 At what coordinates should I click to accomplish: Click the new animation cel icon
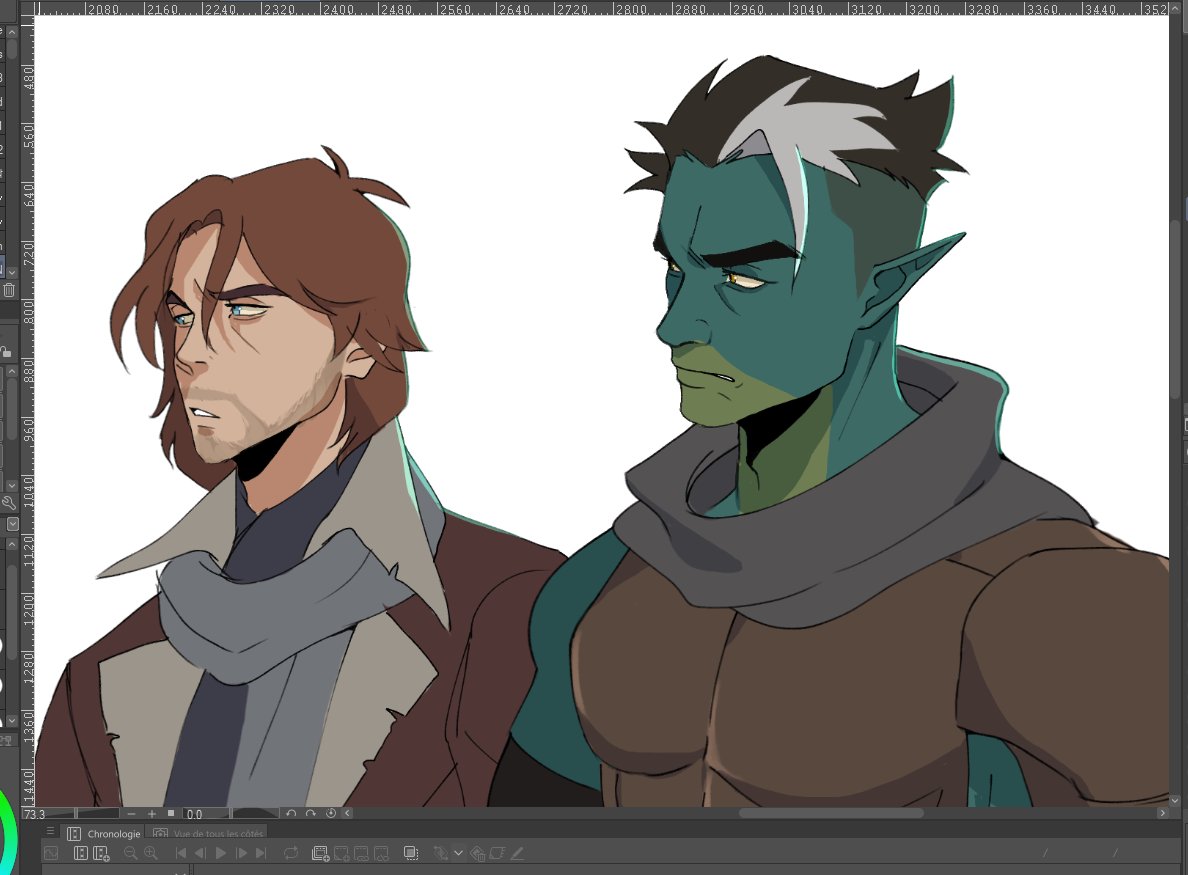(342, 854)
